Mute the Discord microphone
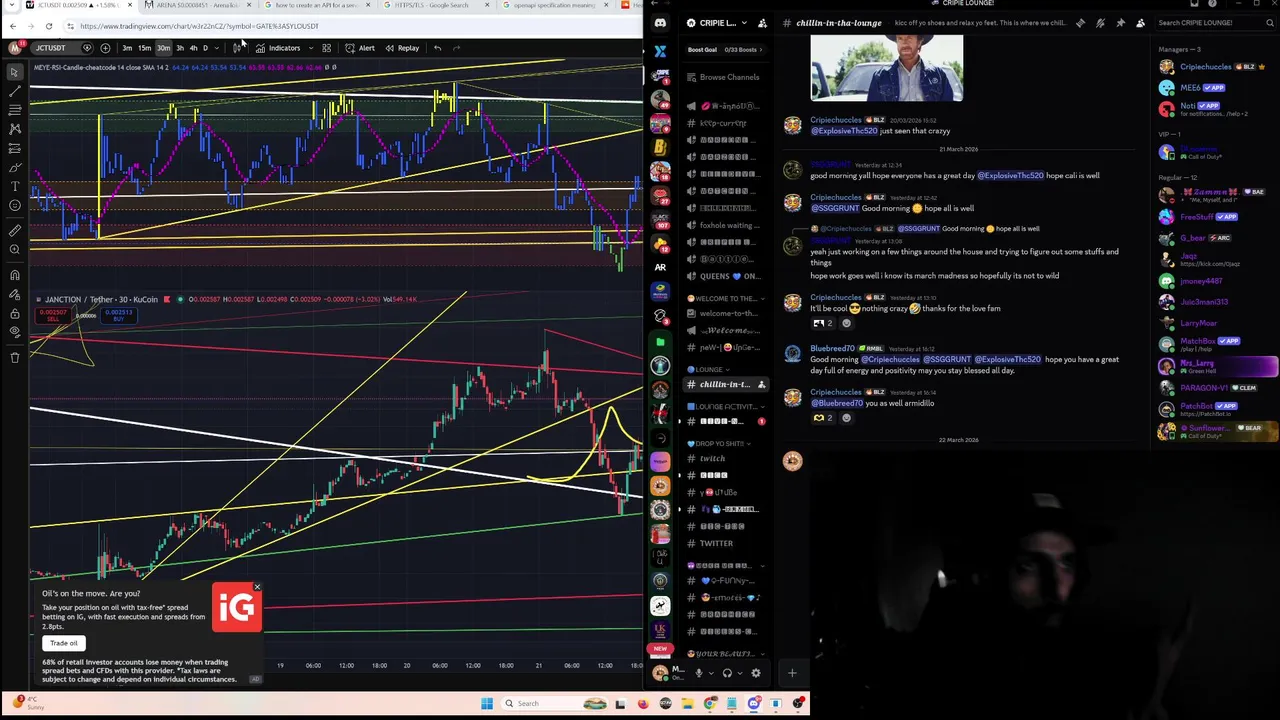This screenshot has height=720, width=1280. (698, 673)
